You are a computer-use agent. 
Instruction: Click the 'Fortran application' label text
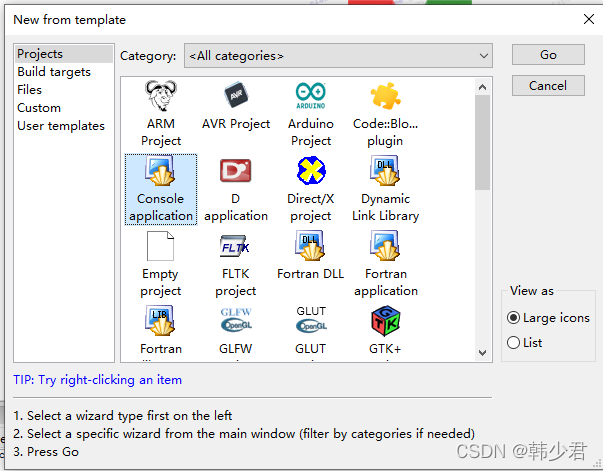tap(386, 282)
